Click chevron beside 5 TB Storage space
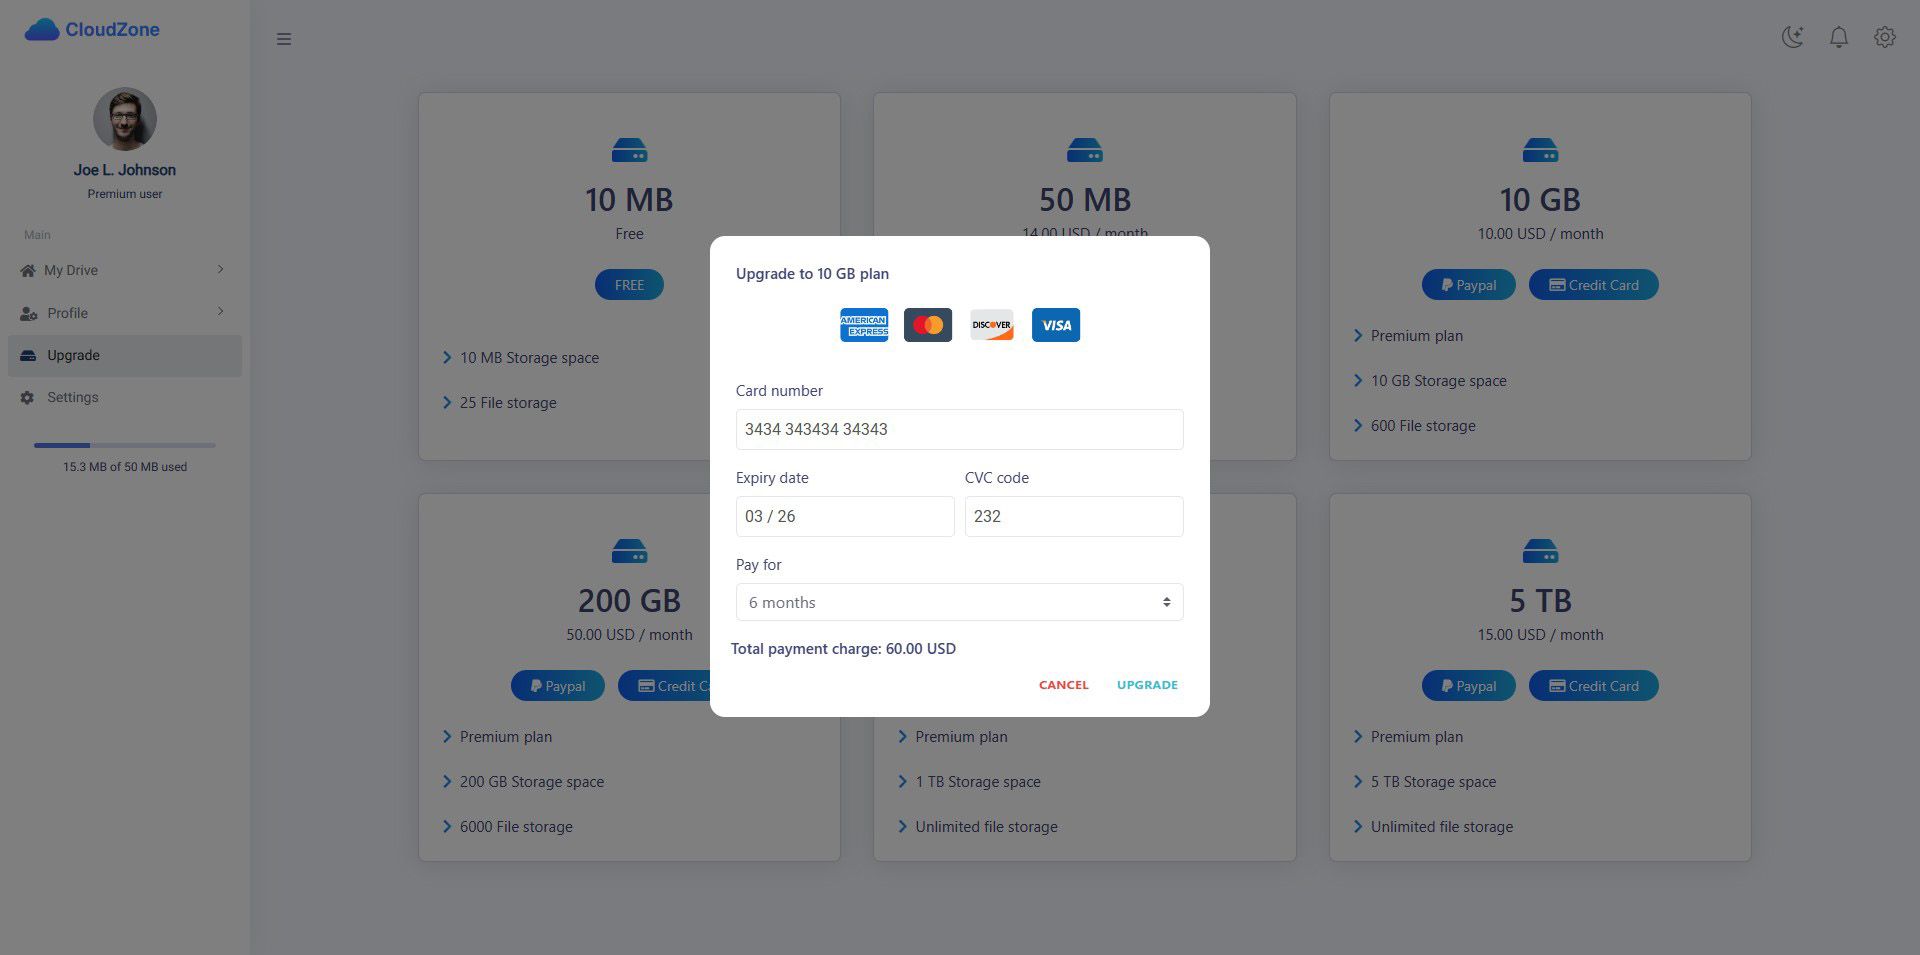 click(1358, 782)
